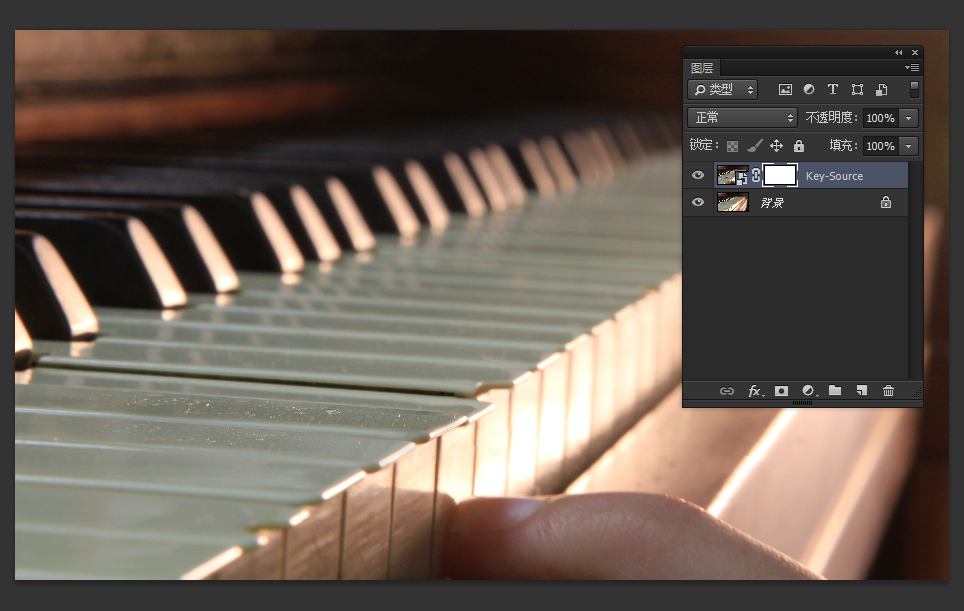The width and height of the screenshot is (964, 611).
Task: Select the 背景 layer thumbnail
Action: [x=732, y=202]
